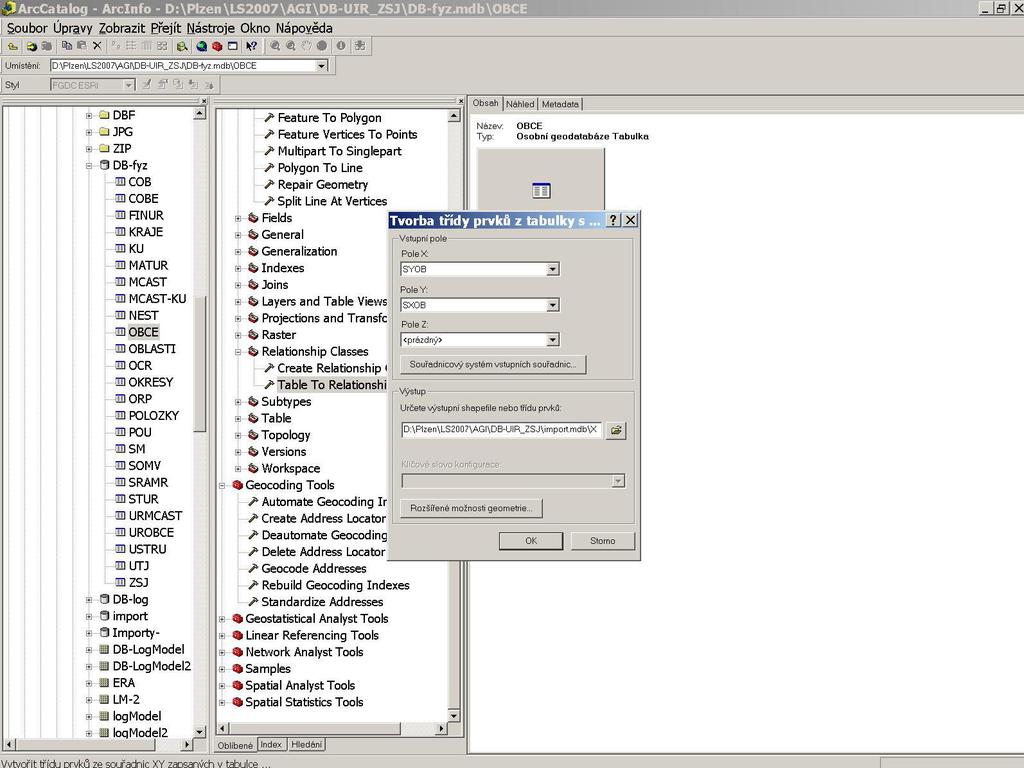Select the Repair Geometry tool
Image resolution: width=1024 pixels, height=768 pixels.
point(323,185)
